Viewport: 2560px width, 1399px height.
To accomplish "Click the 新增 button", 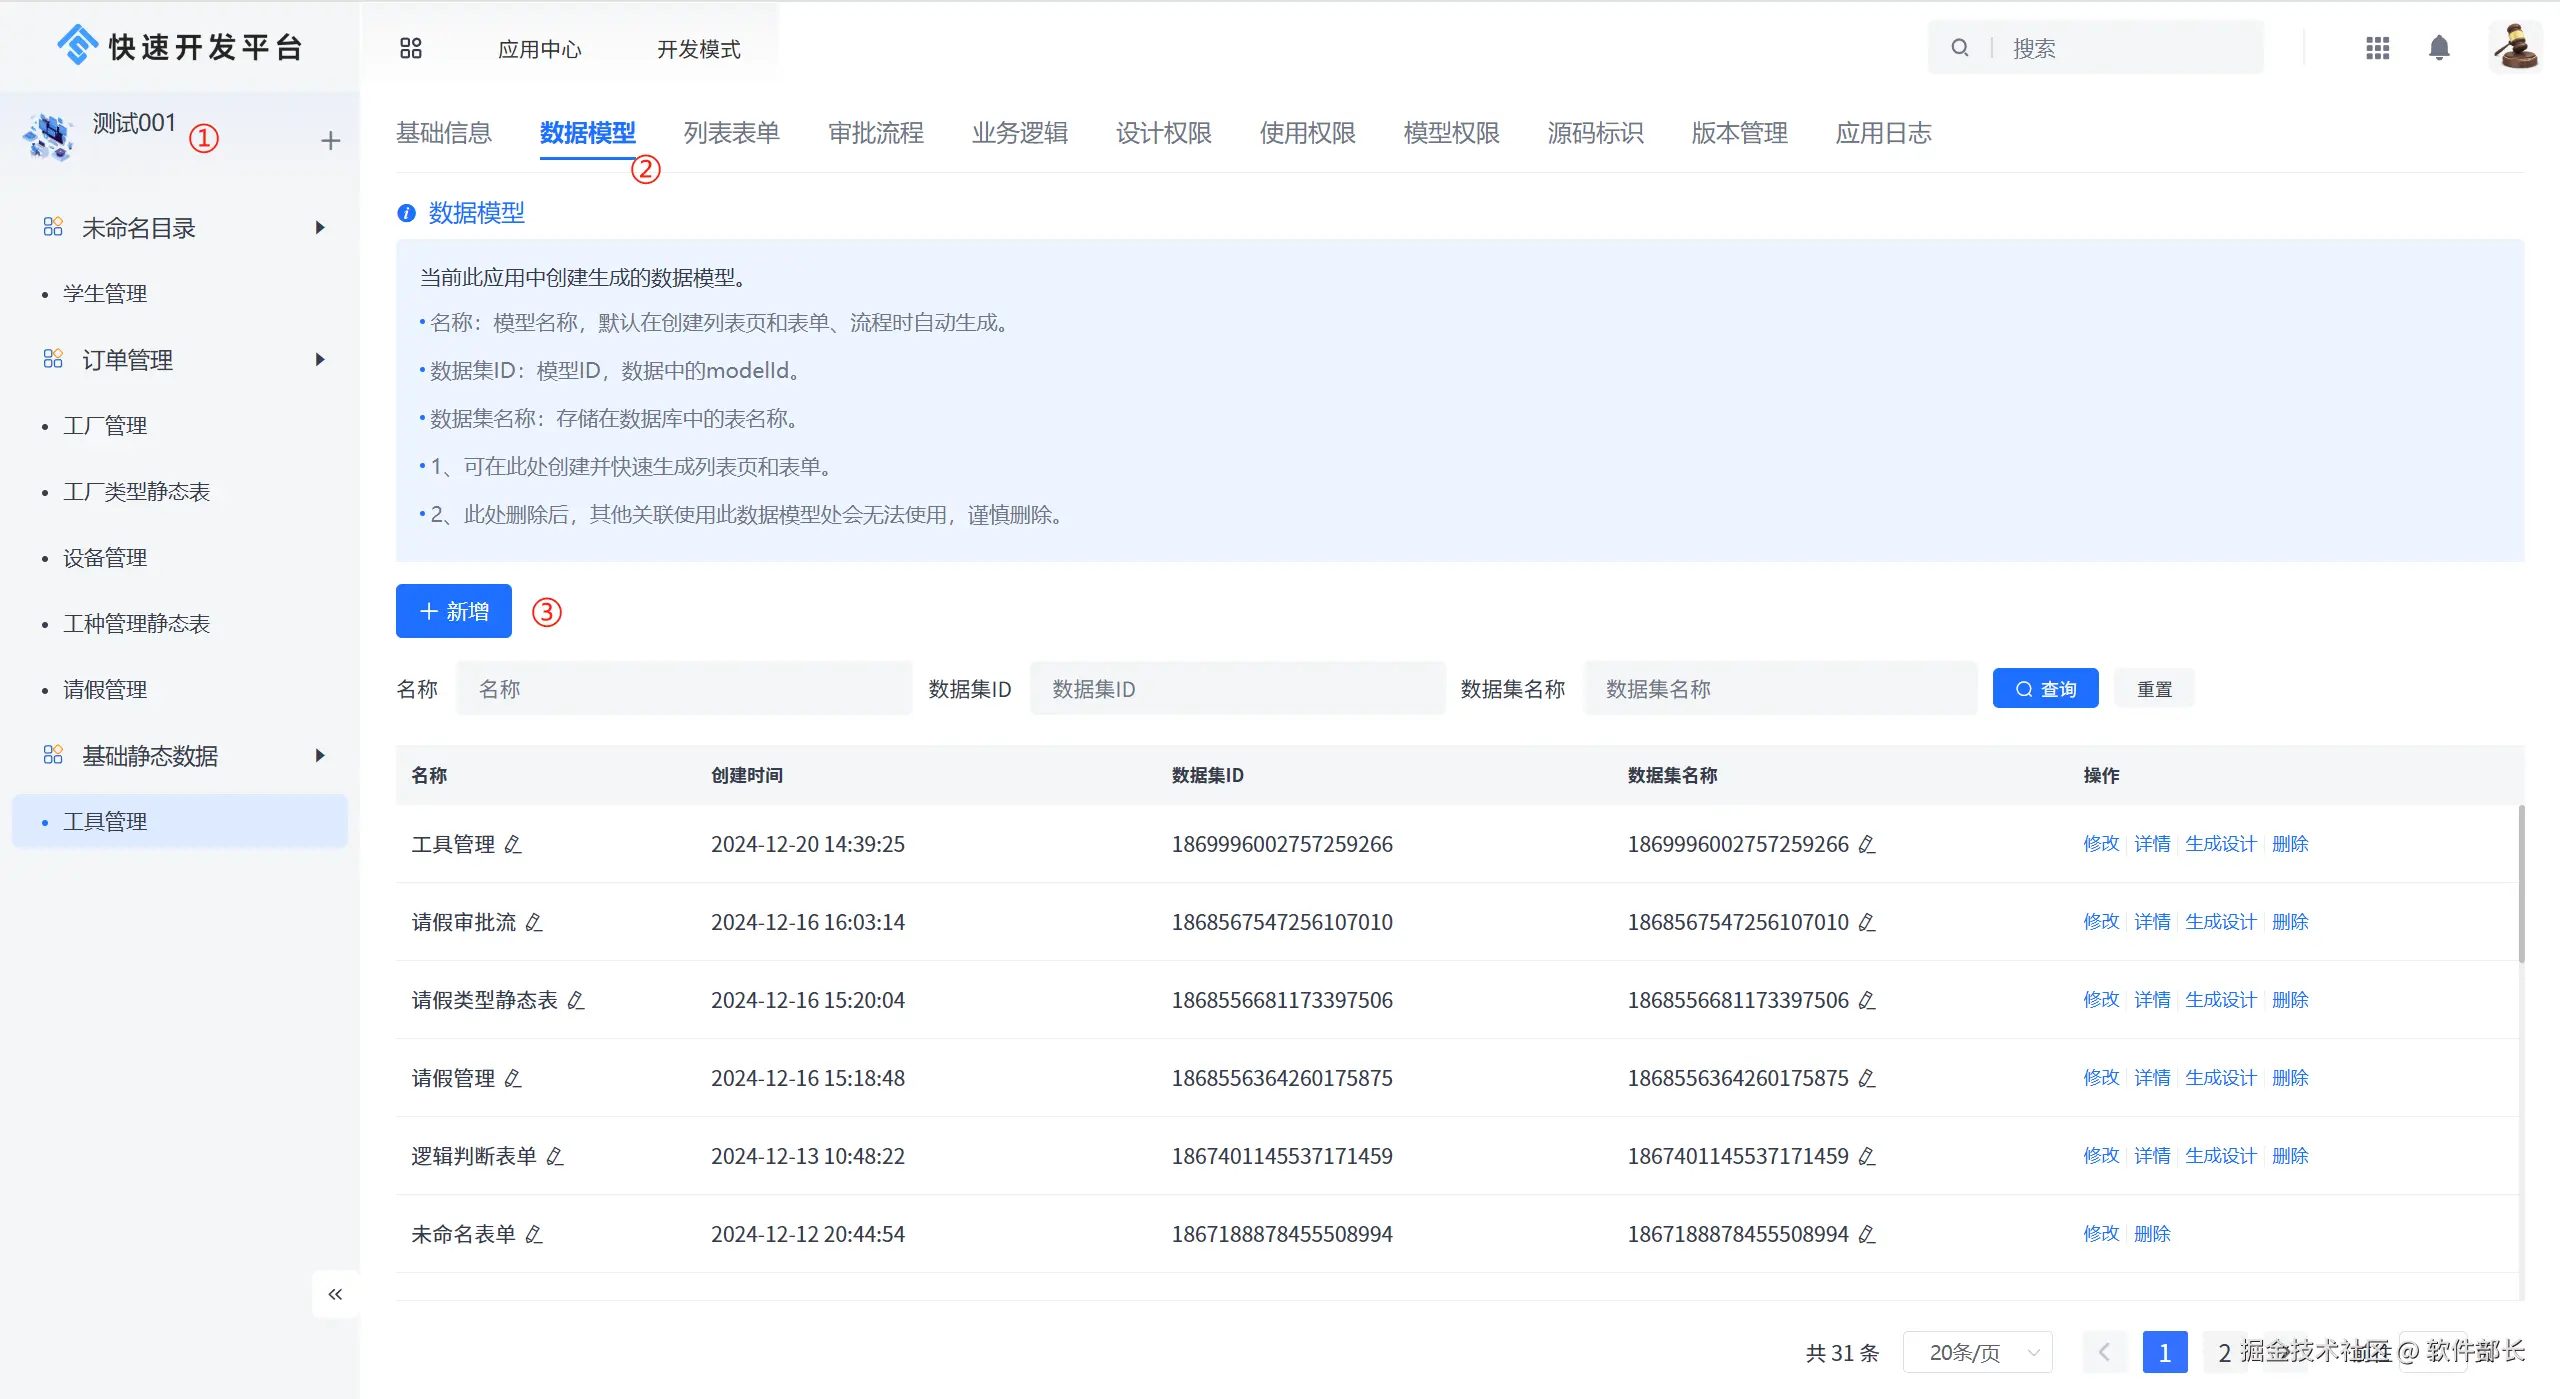I will tap(454, 611).
